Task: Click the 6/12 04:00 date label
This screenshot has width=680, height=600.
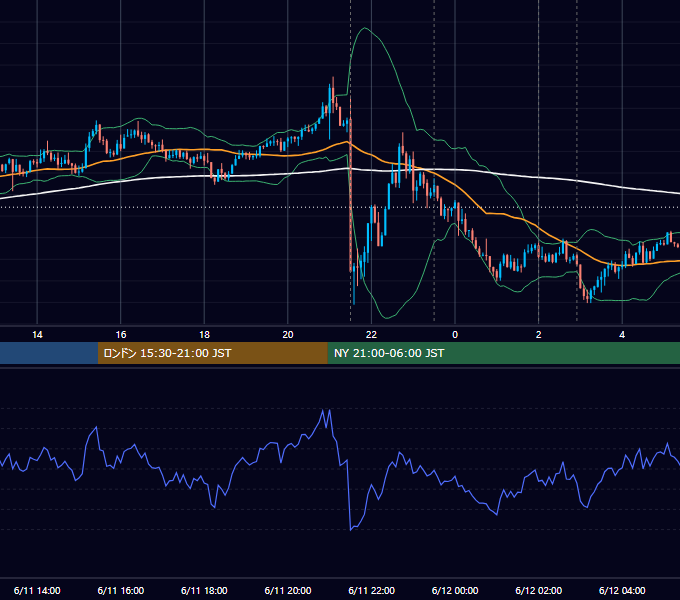Action: (622, 590)
